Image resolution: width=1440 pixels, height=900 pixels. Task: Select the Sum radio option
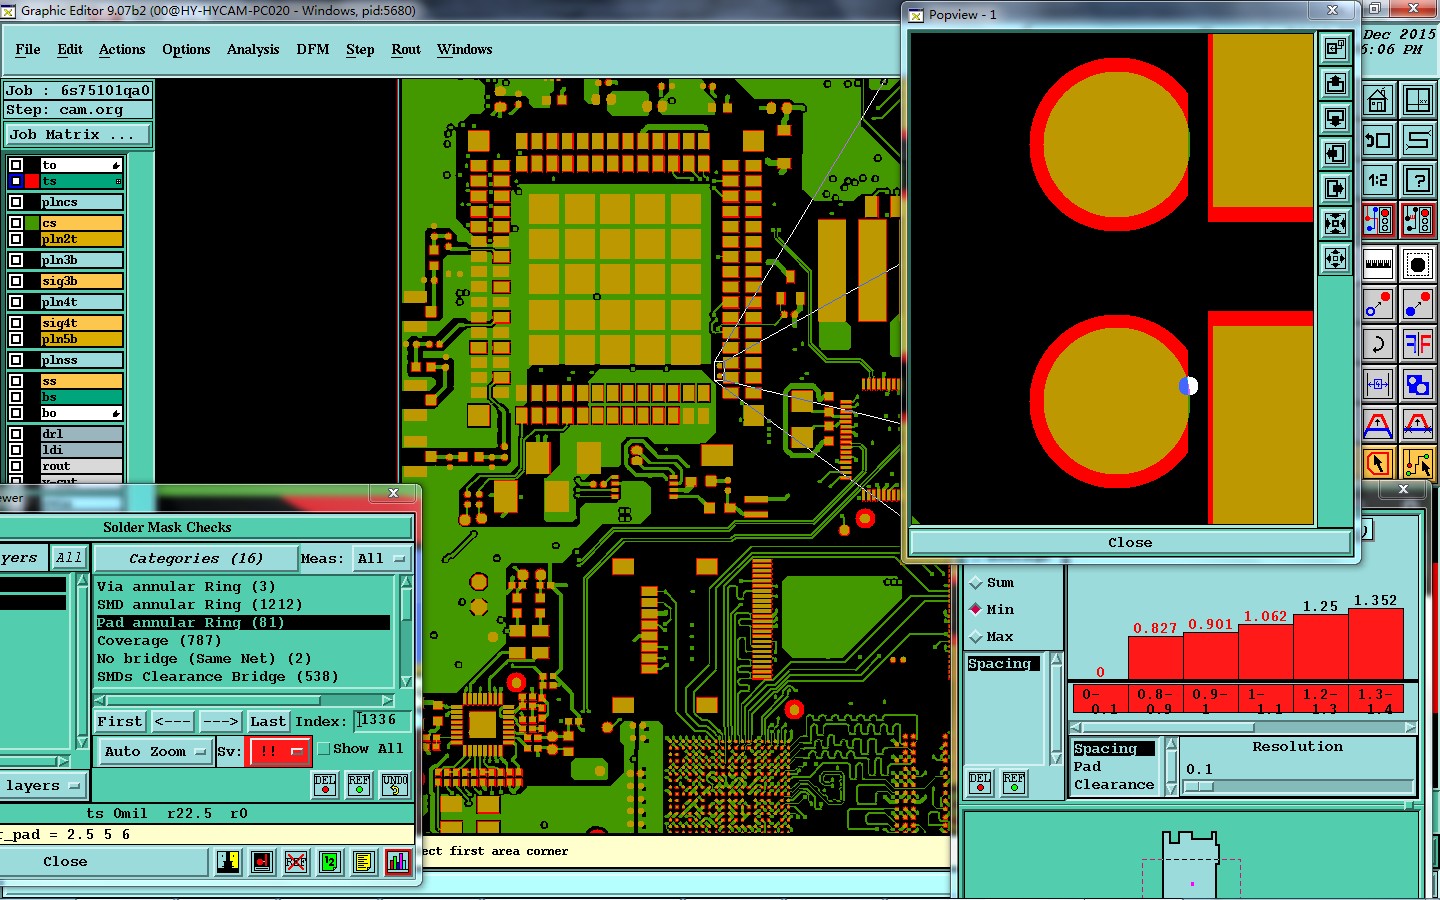point(975,583)
